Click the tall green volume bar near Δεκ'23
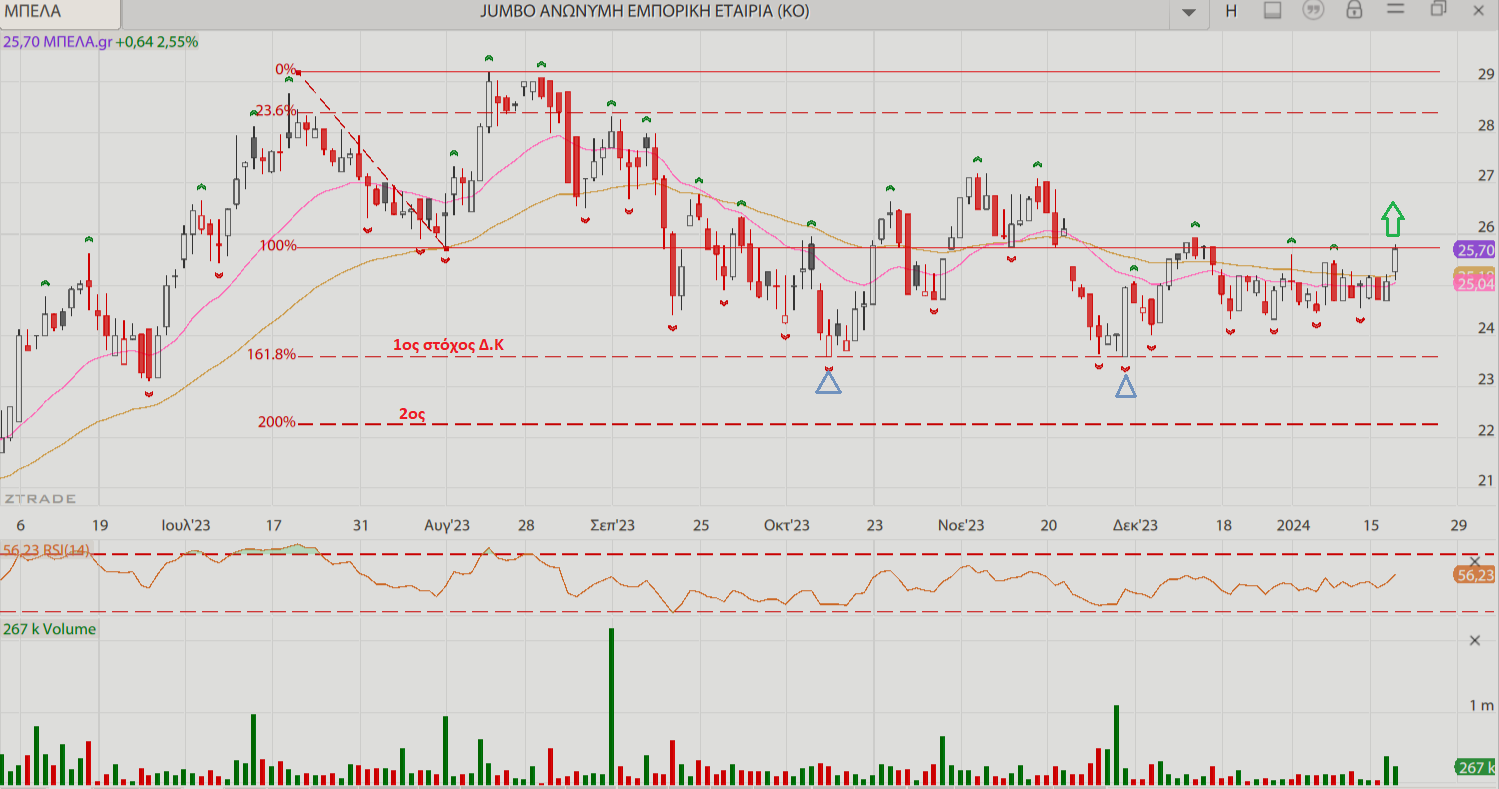Image resolution: width=1499 pixels, height=789 pixels. [x=1116, y=745]
